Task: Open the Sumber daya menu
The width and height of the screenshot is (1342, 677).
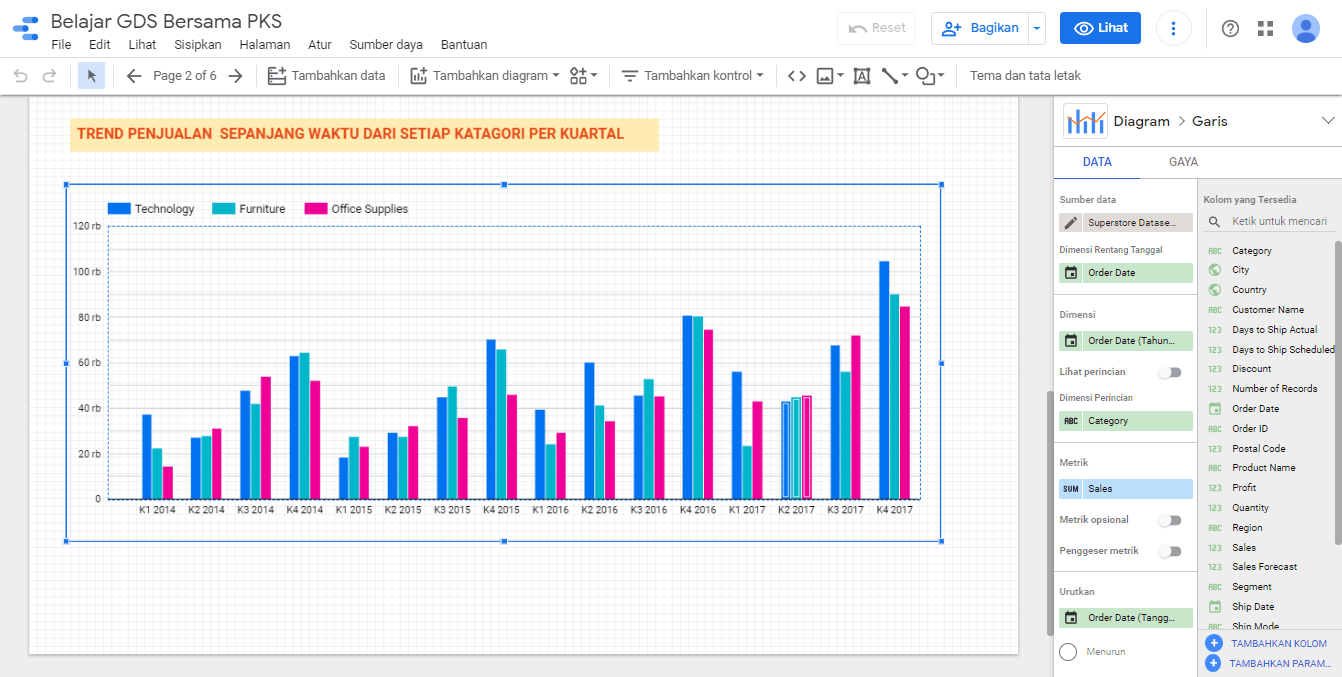Action: point(386,44)
